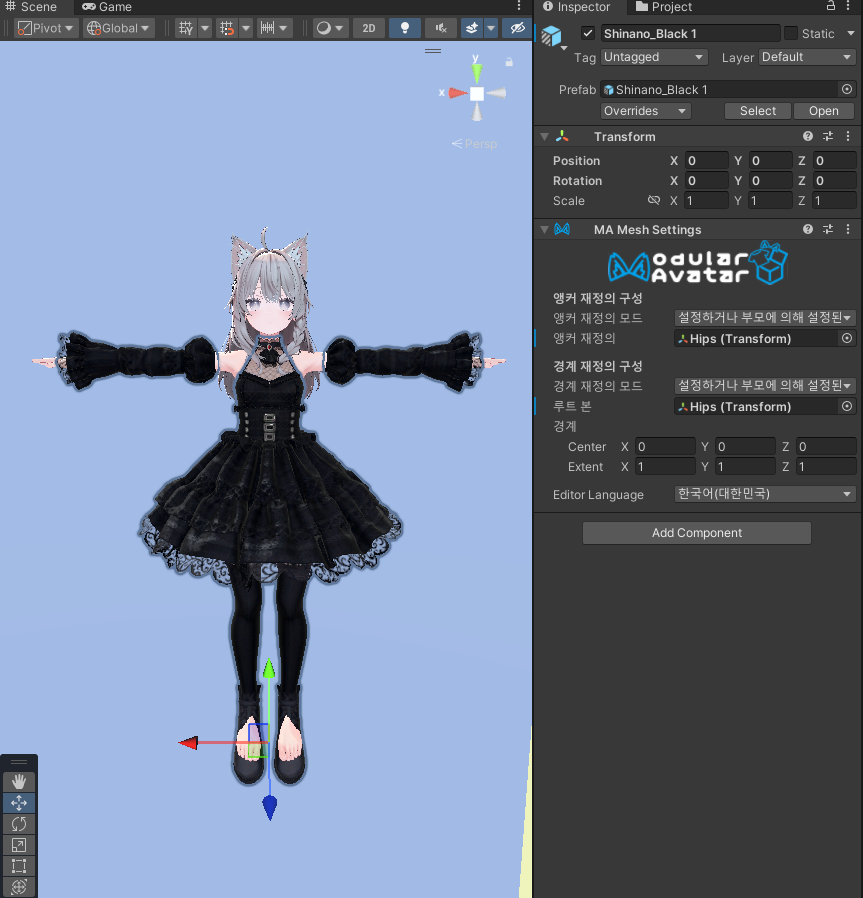Toggle scene effects layers icon
Image resolution: width=863 pixels, height=898 pixels.
tap(472, 28)
